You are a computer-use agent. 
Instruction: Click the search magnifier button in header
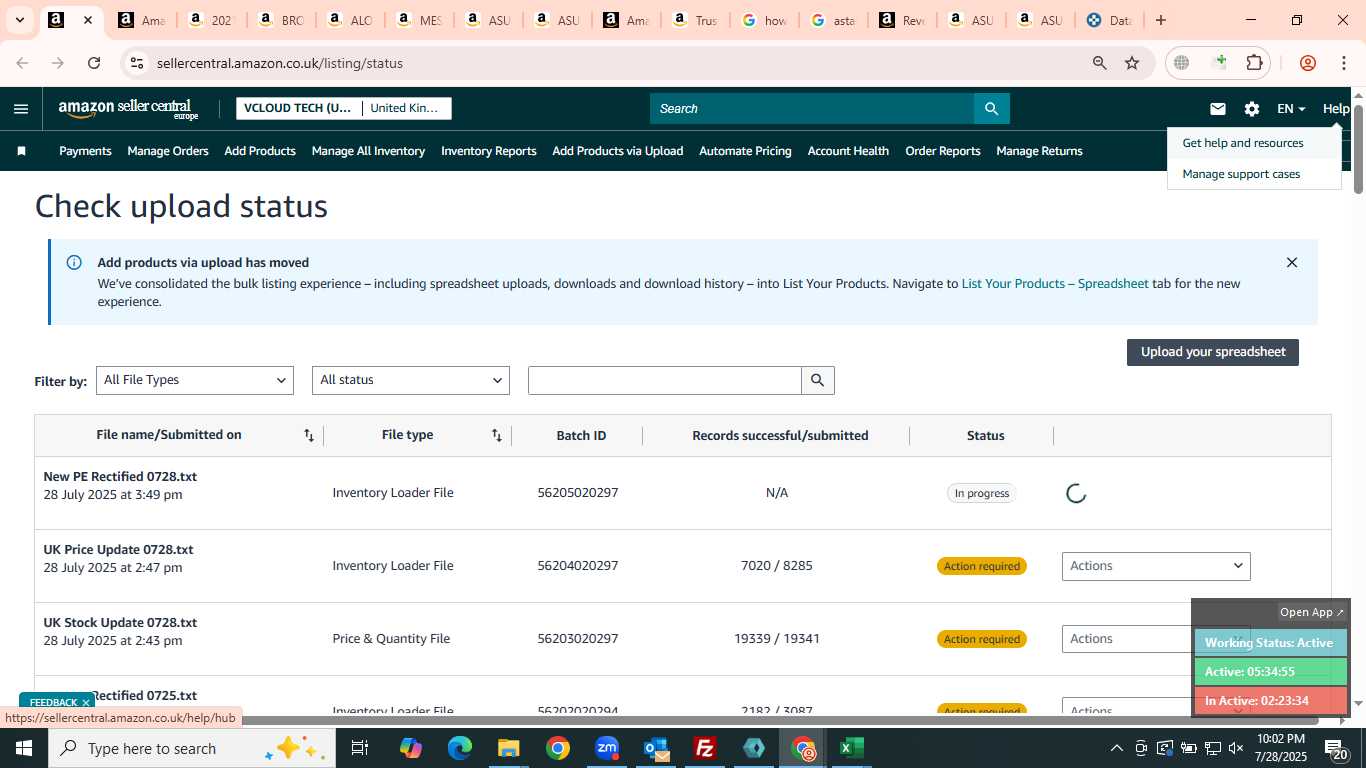click(x=991, y=108)
